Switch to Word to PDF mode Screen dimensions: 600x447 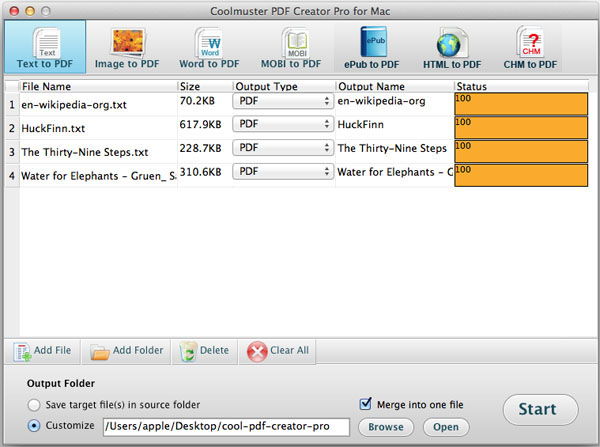click(209, 48)
